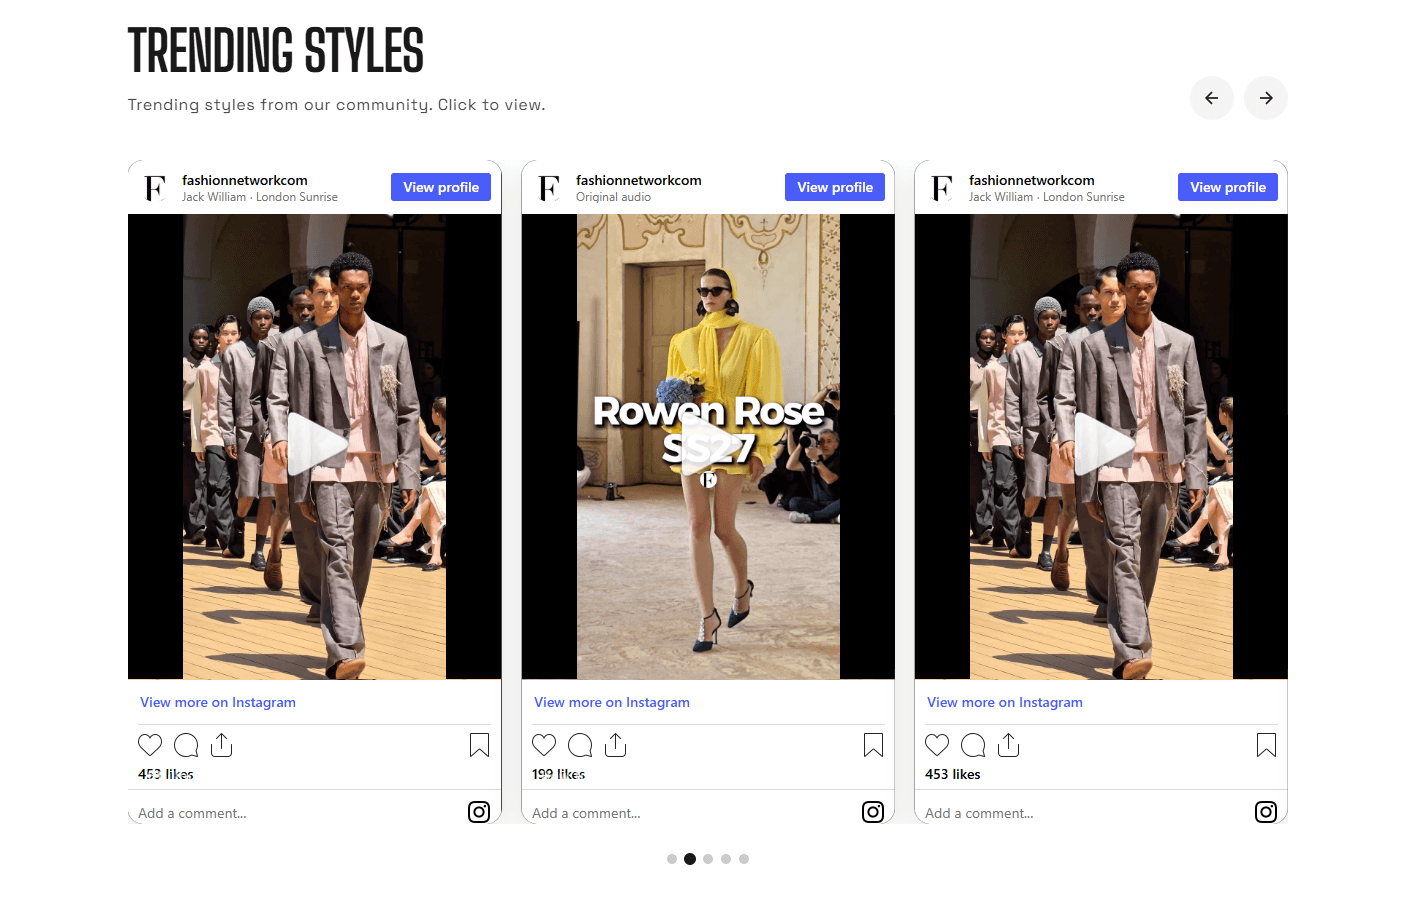Click the 'TRENDING STYLES' heading
1422x902 pixels.
276,51
